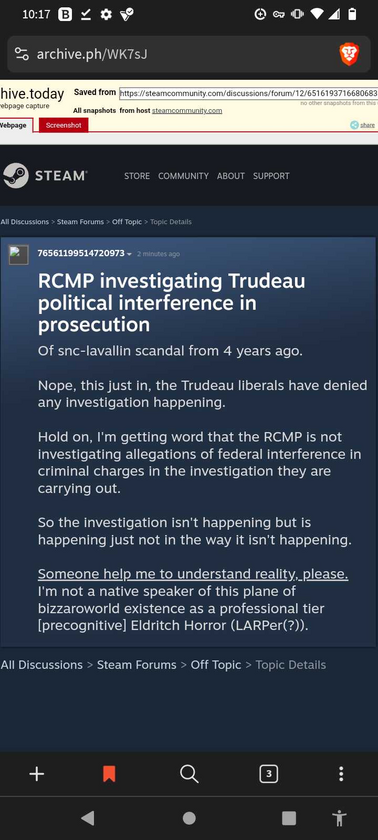Tap the orange bookmark icon
Viewport: 378px width, 840px height.
(109, 774)
